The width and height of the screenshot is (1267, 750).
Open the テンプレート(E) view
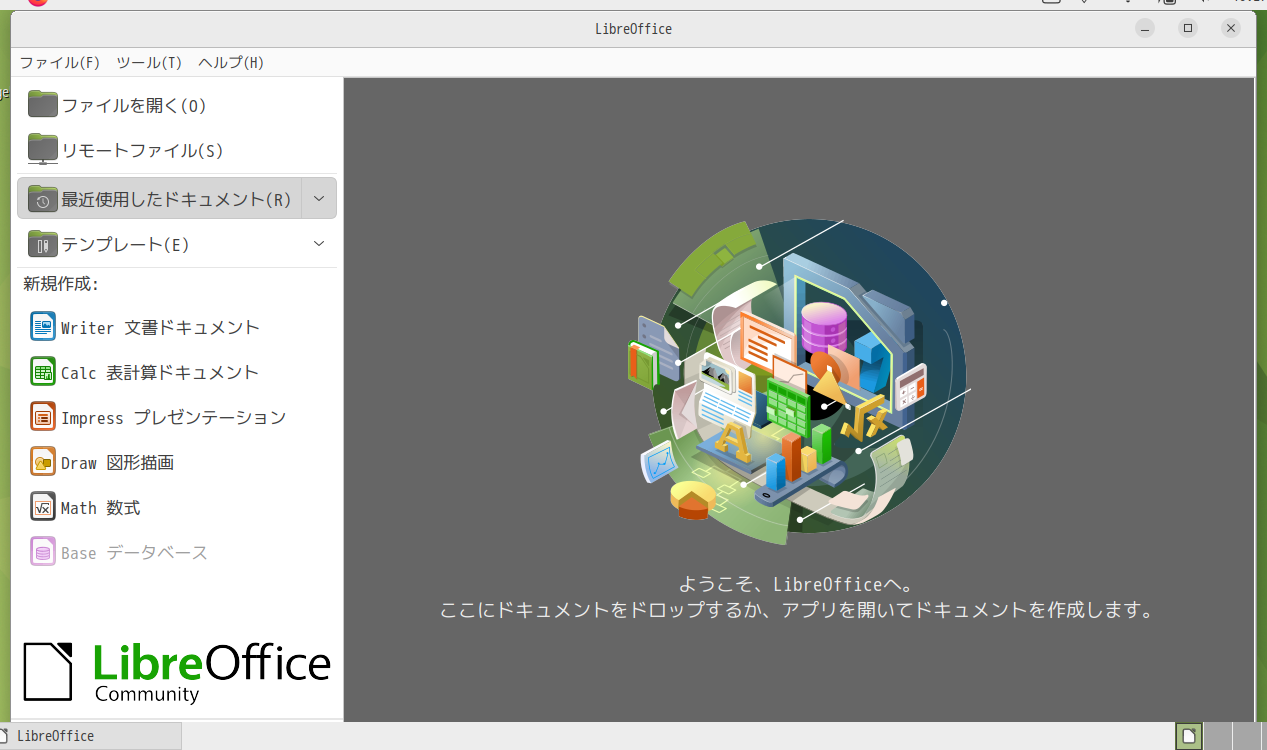[159, 243]
